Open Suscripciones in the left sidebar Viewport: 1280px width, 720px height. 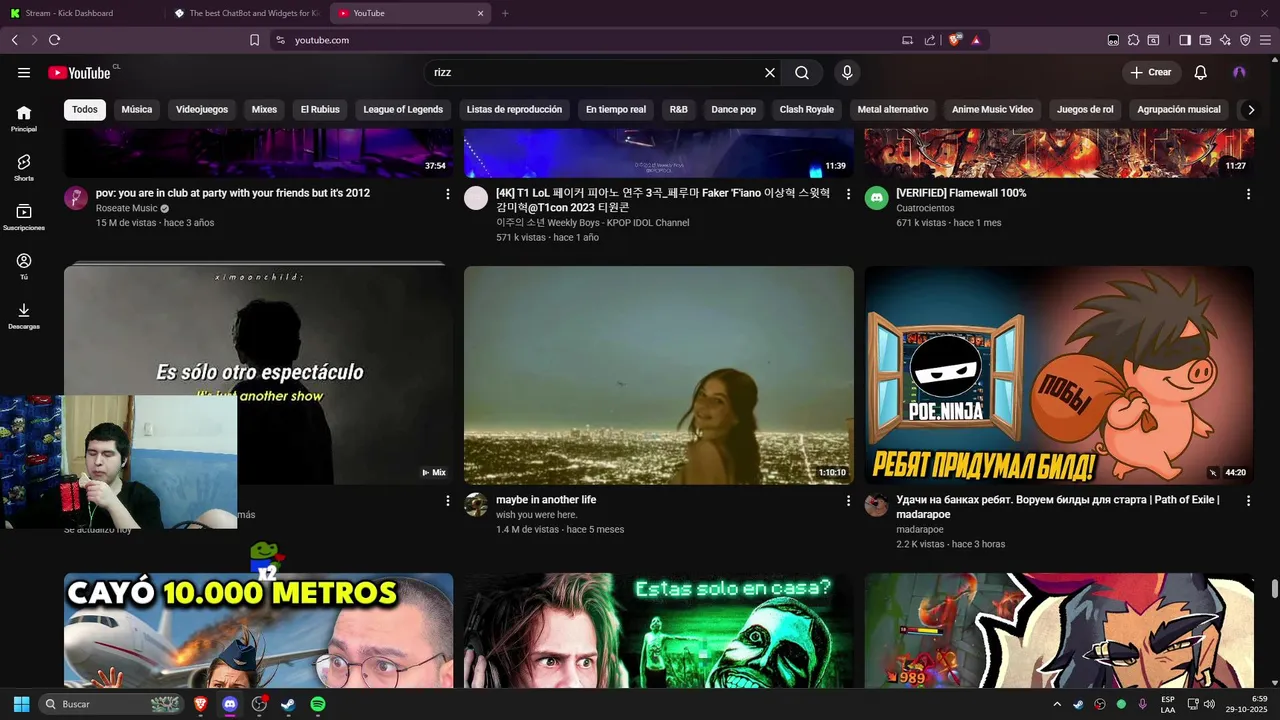tap(24, 218)
